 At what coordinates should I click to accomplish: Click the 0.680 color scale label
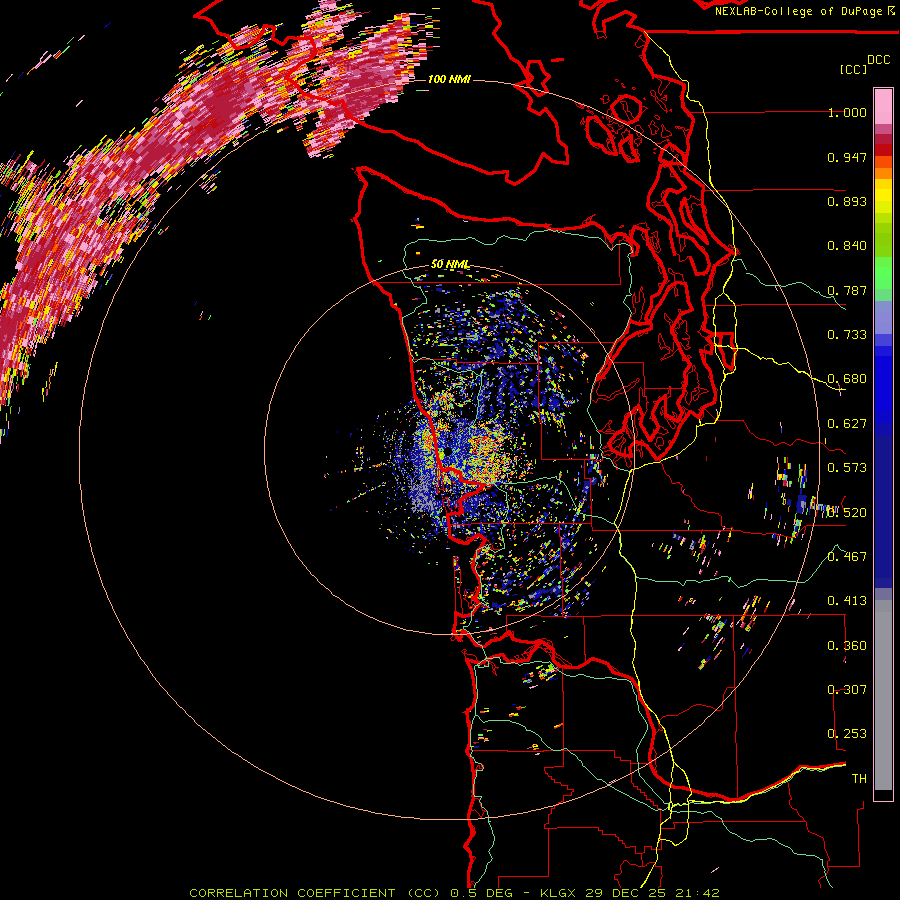(x=847, y=379)
